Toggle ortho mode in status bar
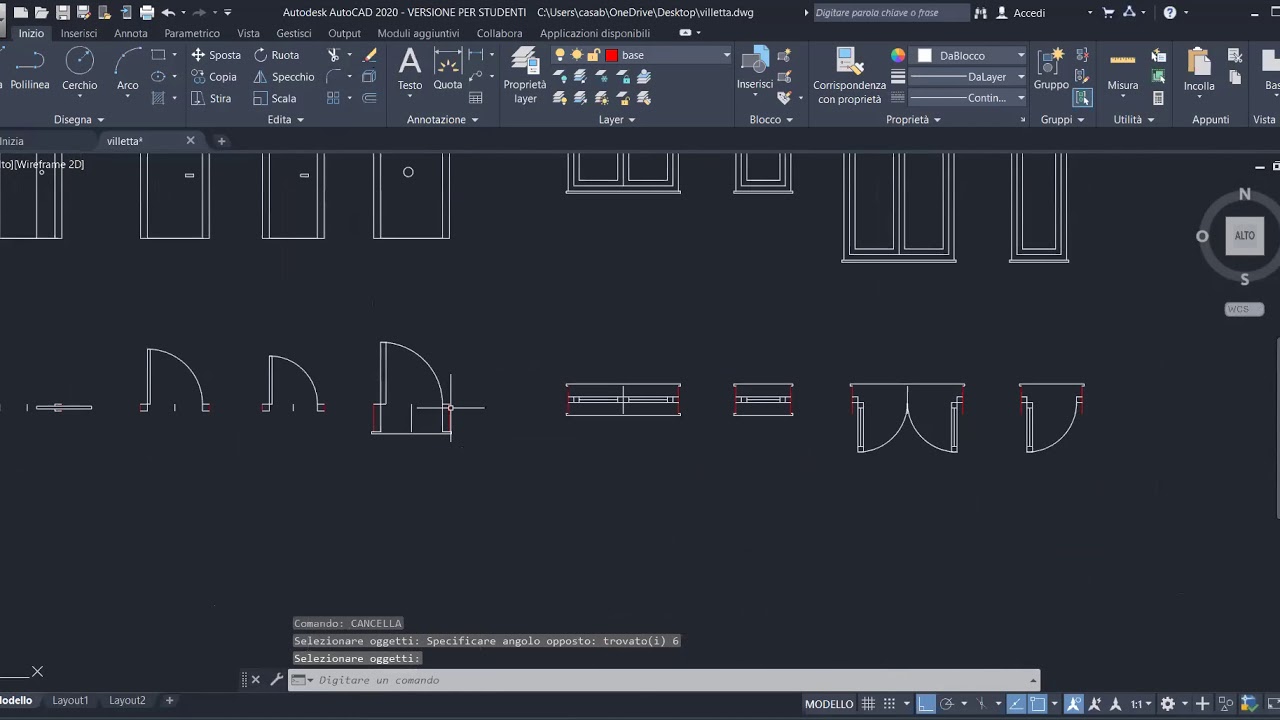 (926, 704)
